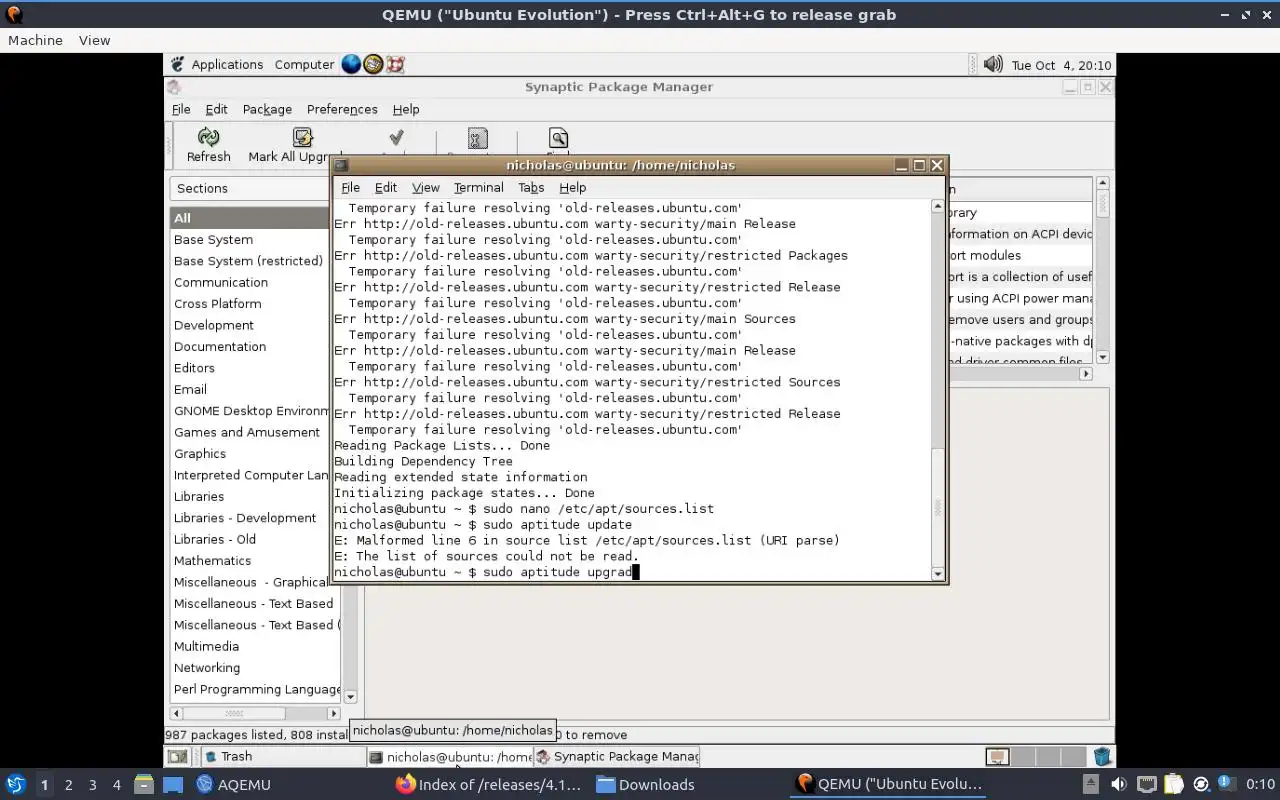Open Synaptic's Preferences menu
The height and width of the screenshot is (800, 1280).
point(342,109)
